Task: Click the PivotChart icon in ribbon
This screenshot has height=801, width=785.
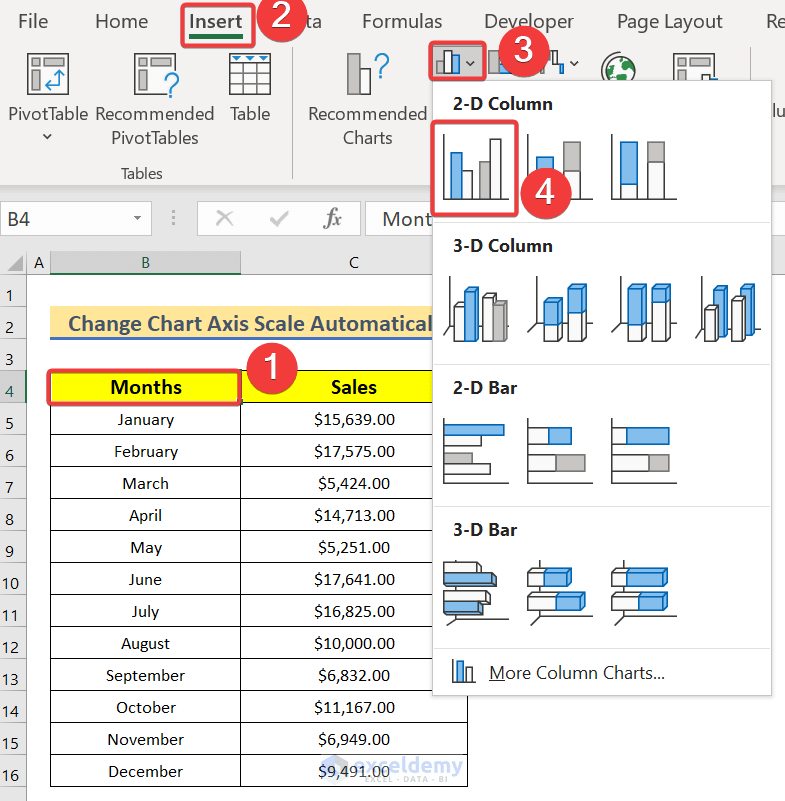Action: pos(695,66)
